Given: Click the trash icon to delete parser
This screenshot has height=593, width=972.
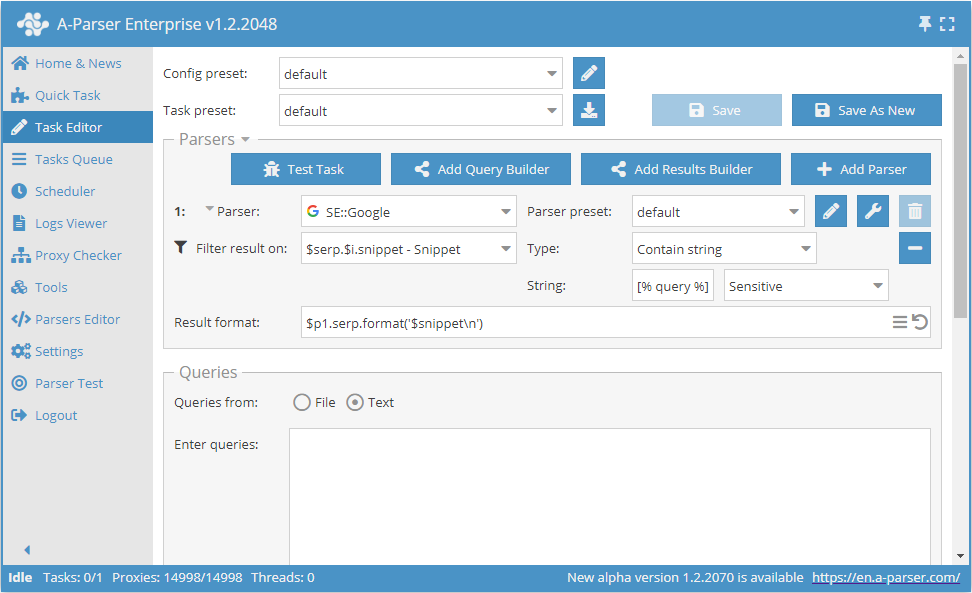Looking at the screenshot, I should [915, 212].
